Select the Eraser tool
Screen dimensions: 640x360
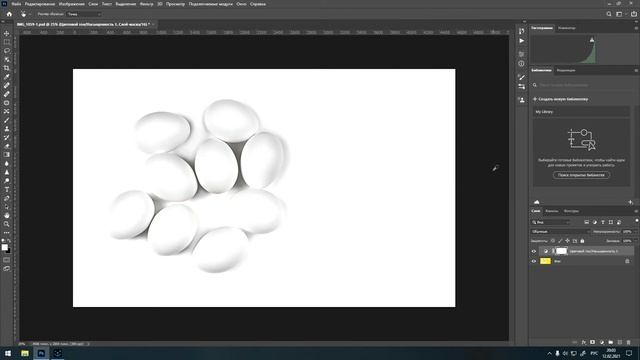click(7, 146)
